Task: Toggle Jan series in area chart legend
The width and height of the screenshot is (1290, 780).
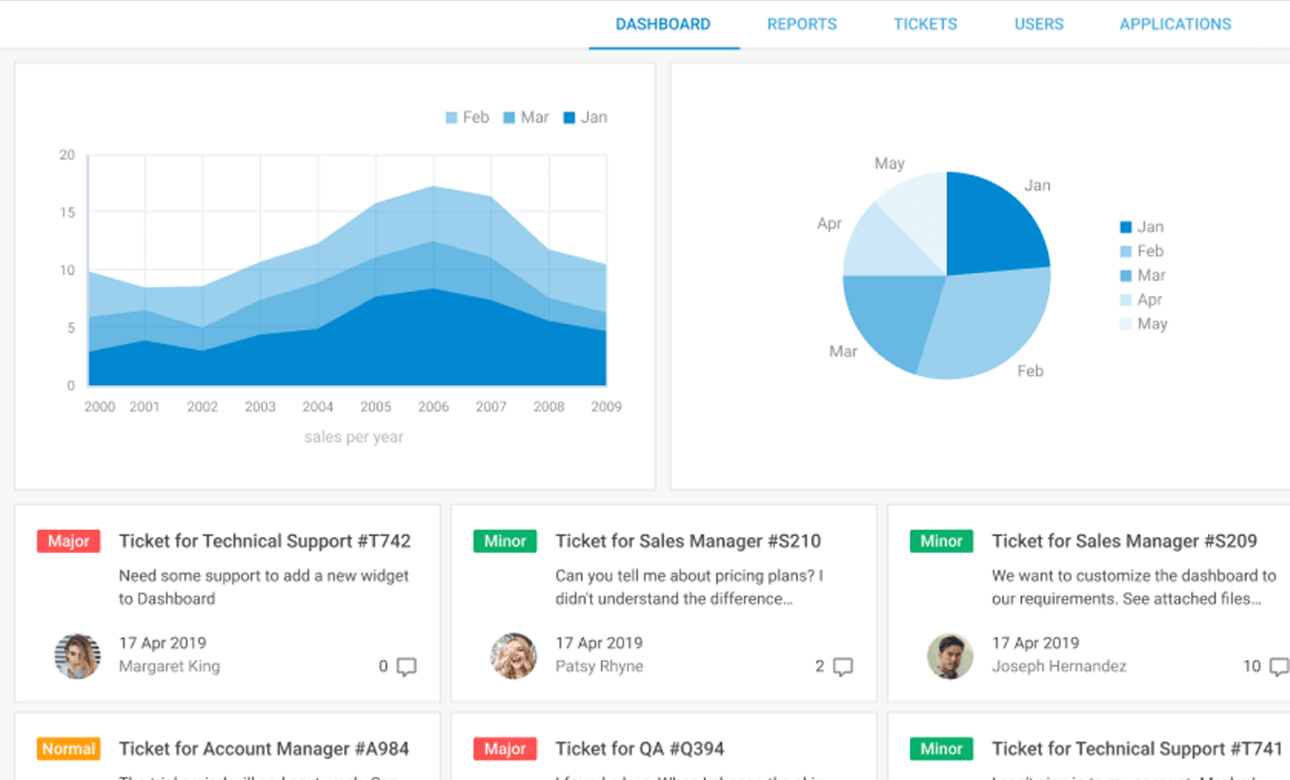Action: tap(585, 118)
